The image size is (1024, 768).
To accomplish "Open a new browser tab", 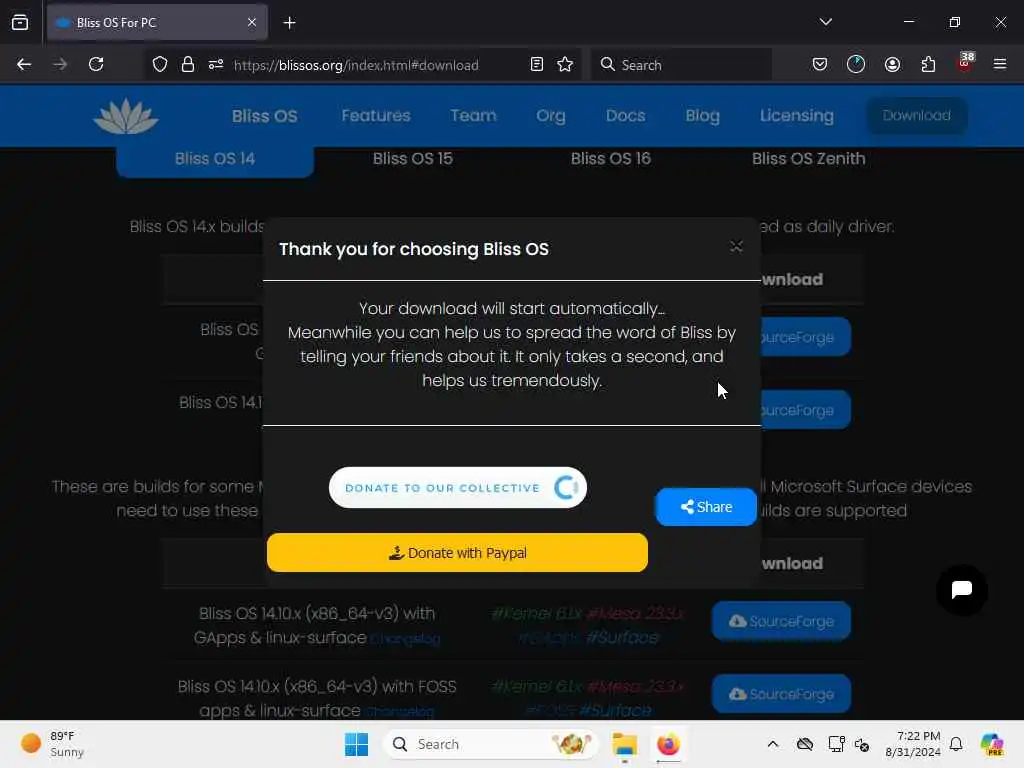I will [289, 24].
